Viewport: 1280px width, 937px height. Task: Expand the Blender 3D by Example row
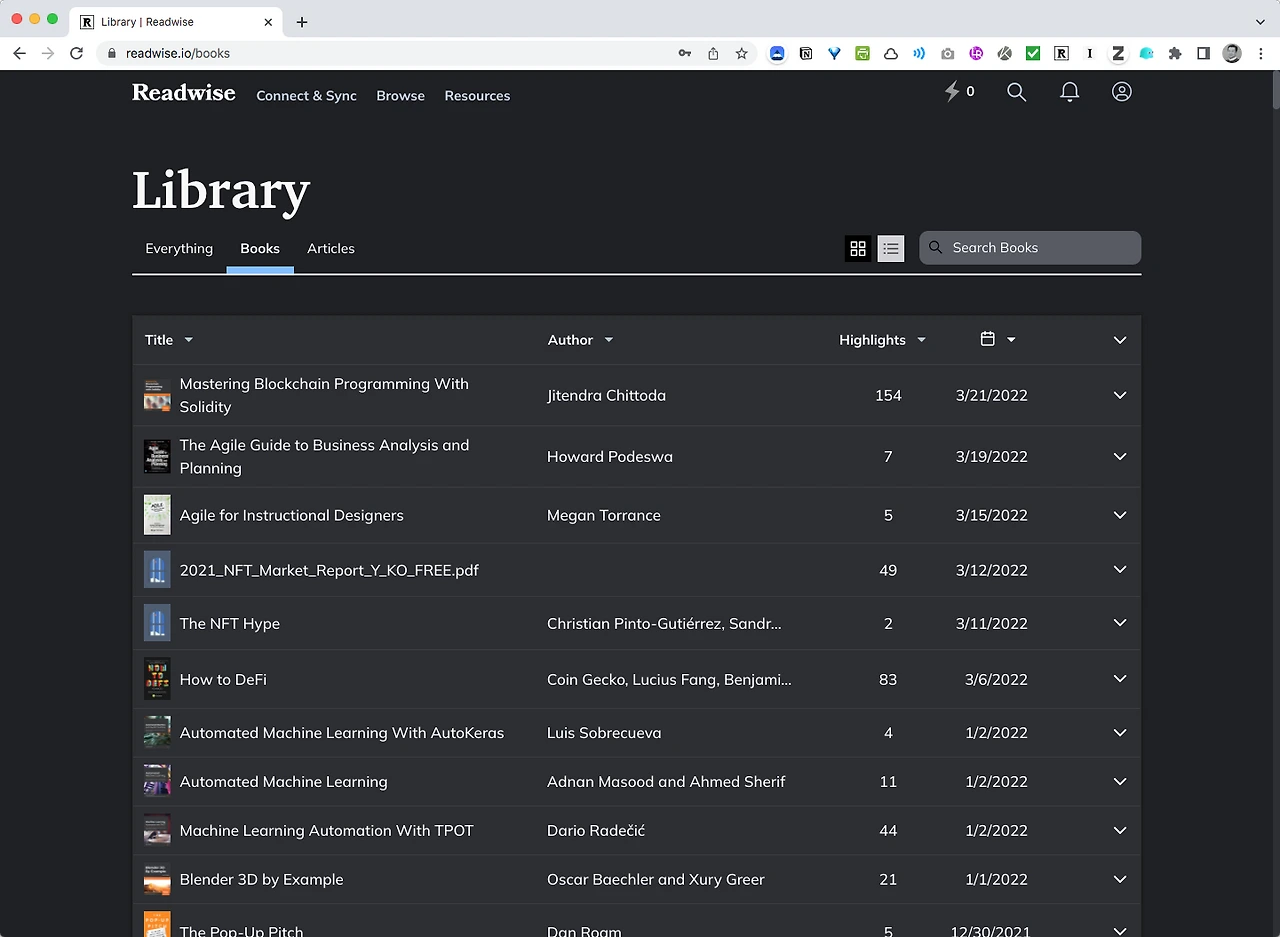pos(1120,879)
